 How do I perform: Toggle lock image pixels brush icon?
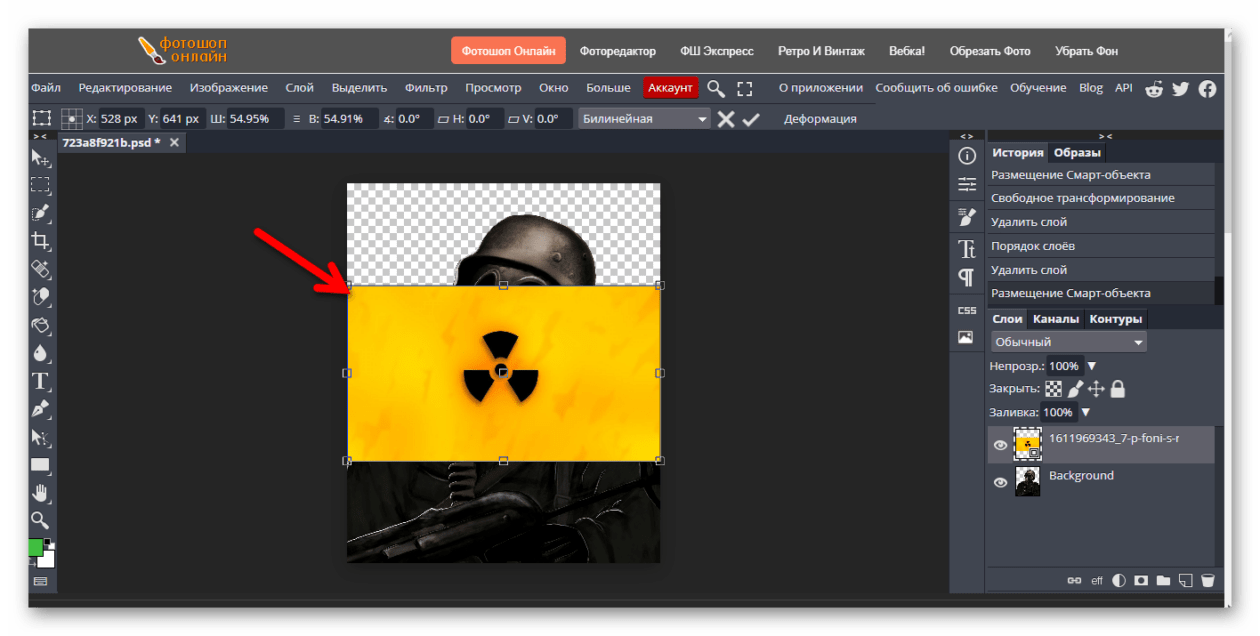point(1076,389)
